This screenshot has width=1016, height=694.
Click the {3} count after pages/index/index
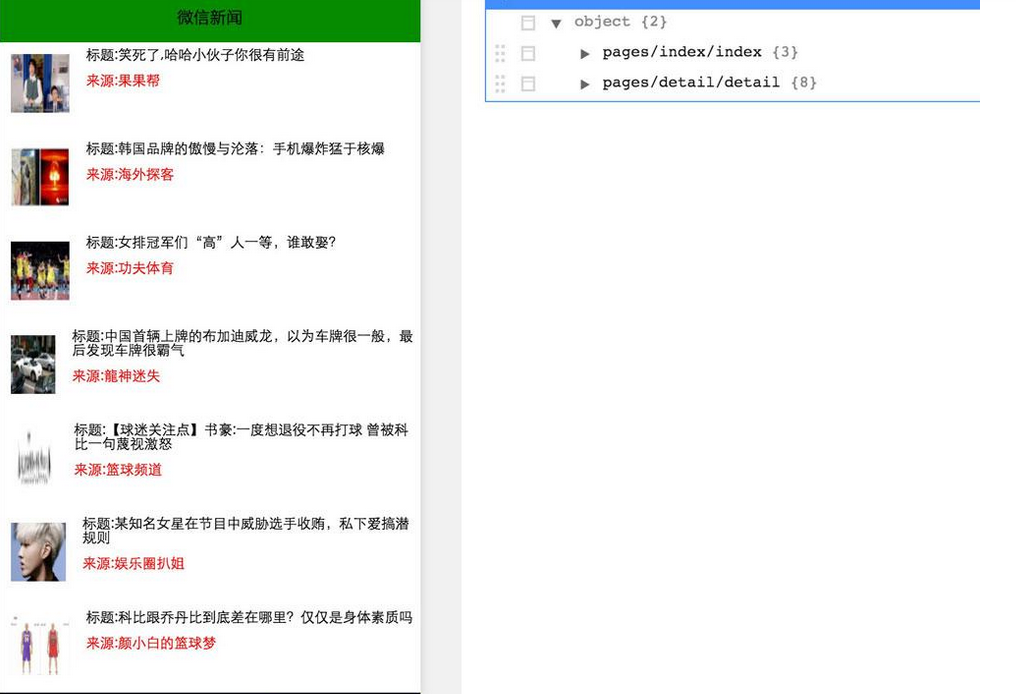coord(785,52)
